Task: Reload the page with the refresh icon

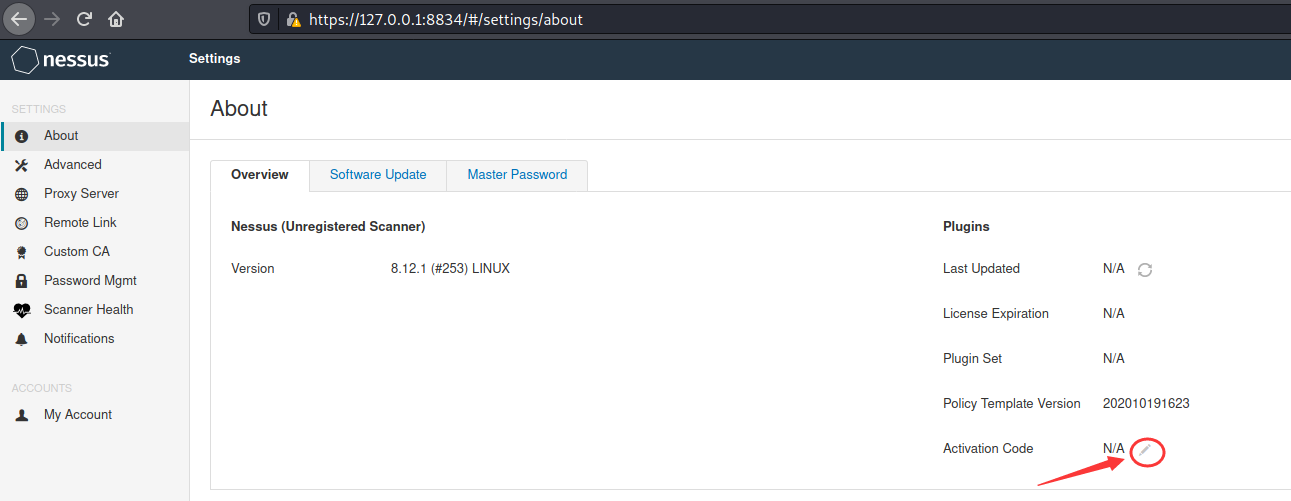Action: point(84,19)
